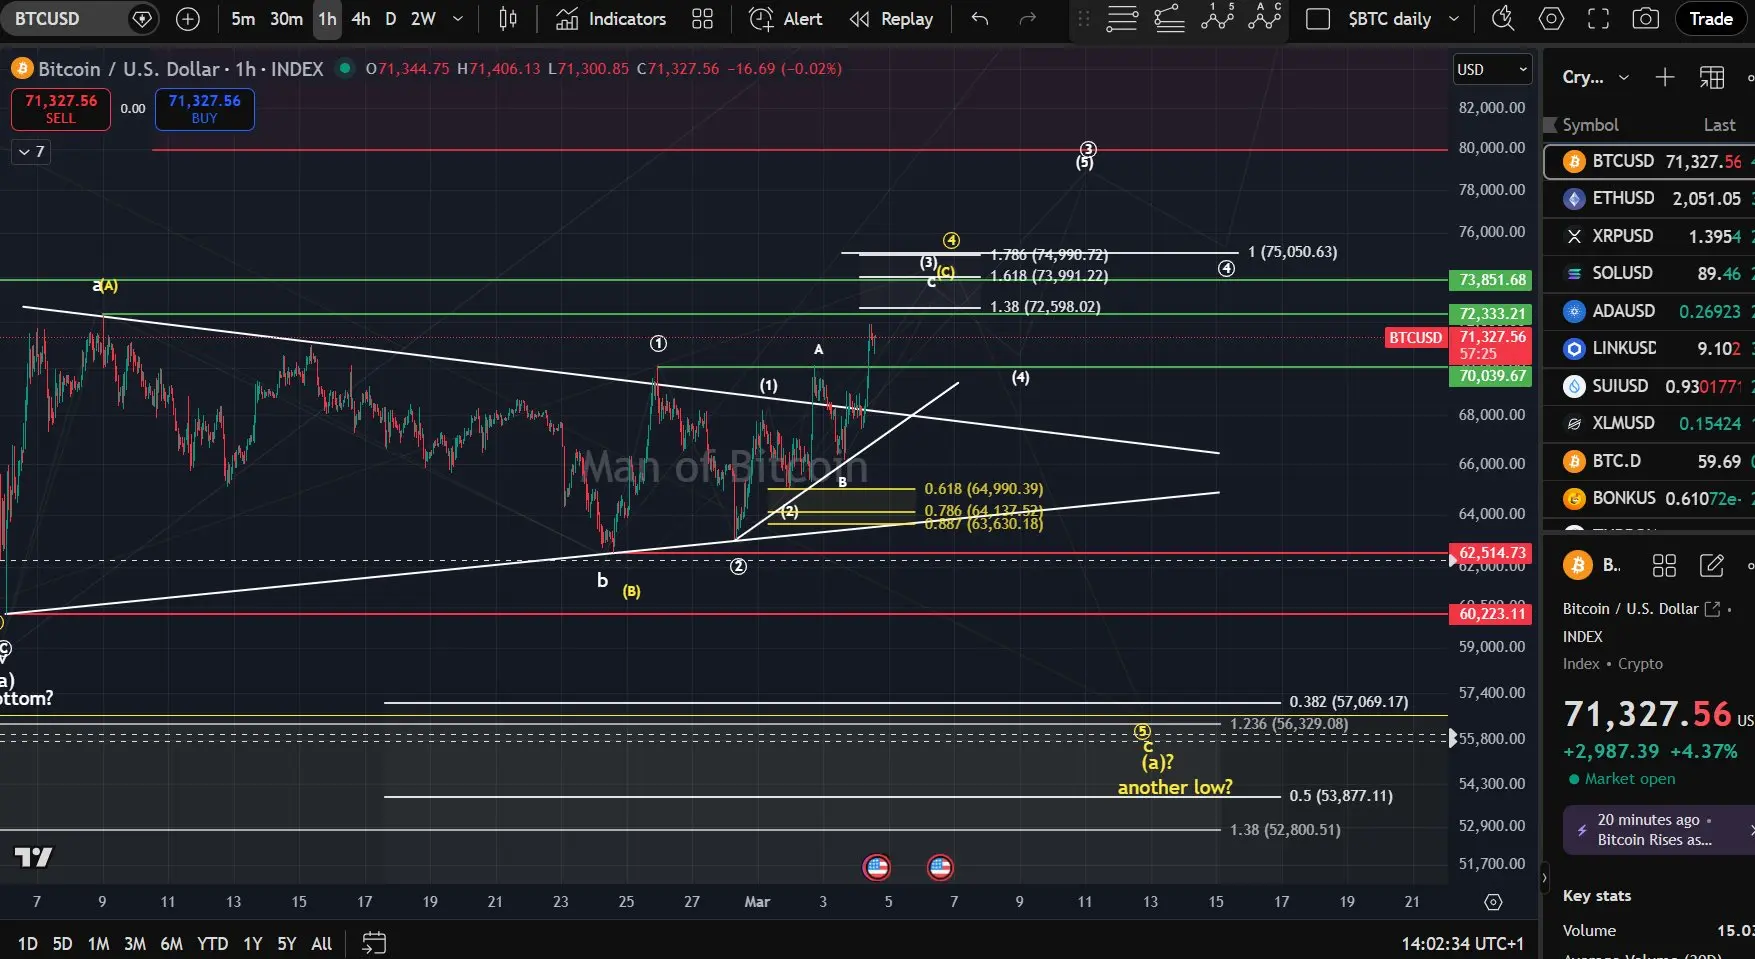
Task: Sort watchlist by Last column
Action: (x=1719, y=125)
